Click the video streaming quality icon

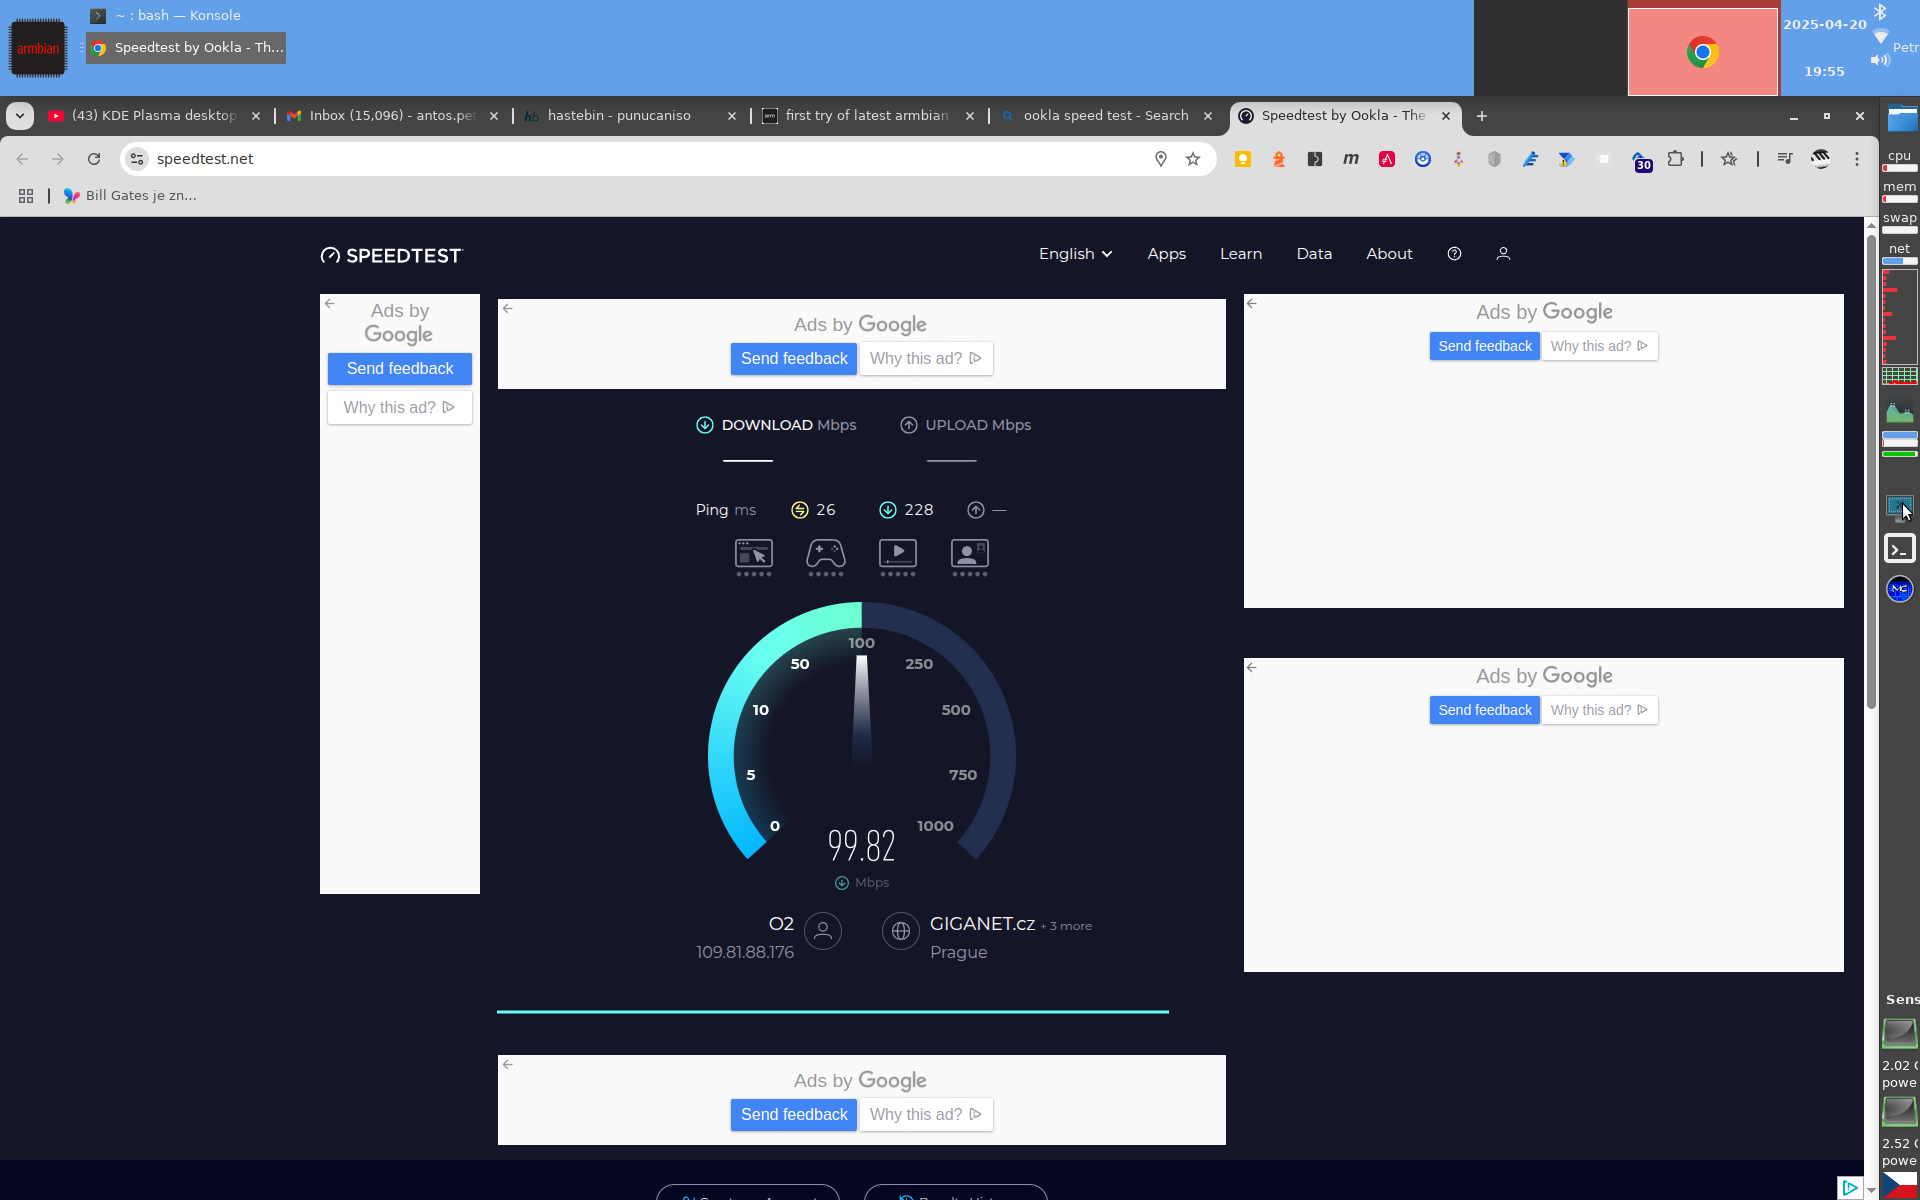(897, 554)
